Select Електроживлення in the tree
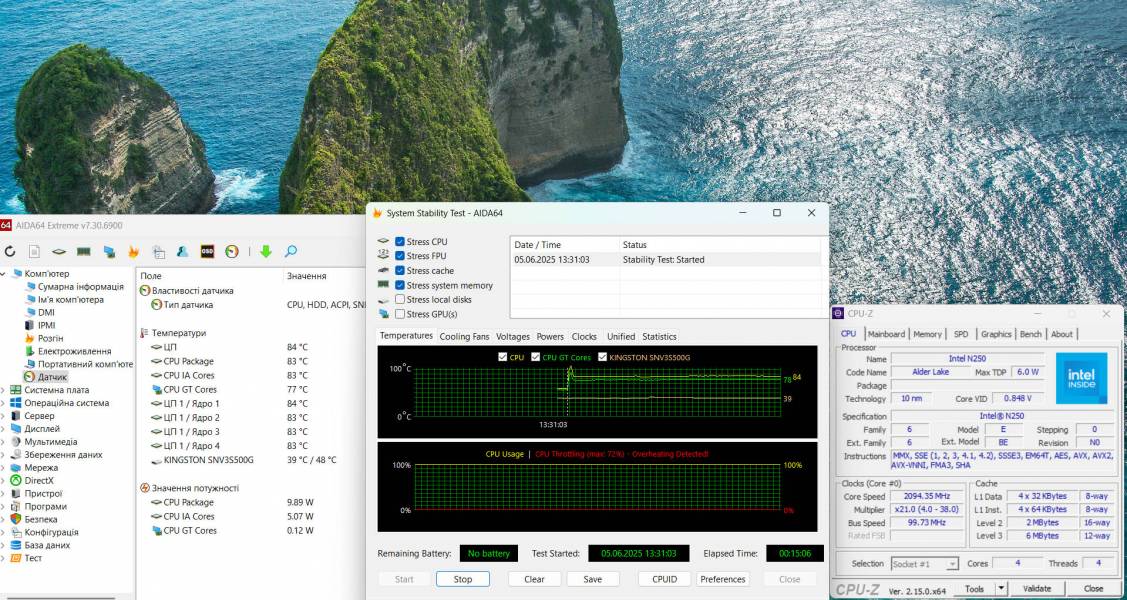 coord(74,351)
